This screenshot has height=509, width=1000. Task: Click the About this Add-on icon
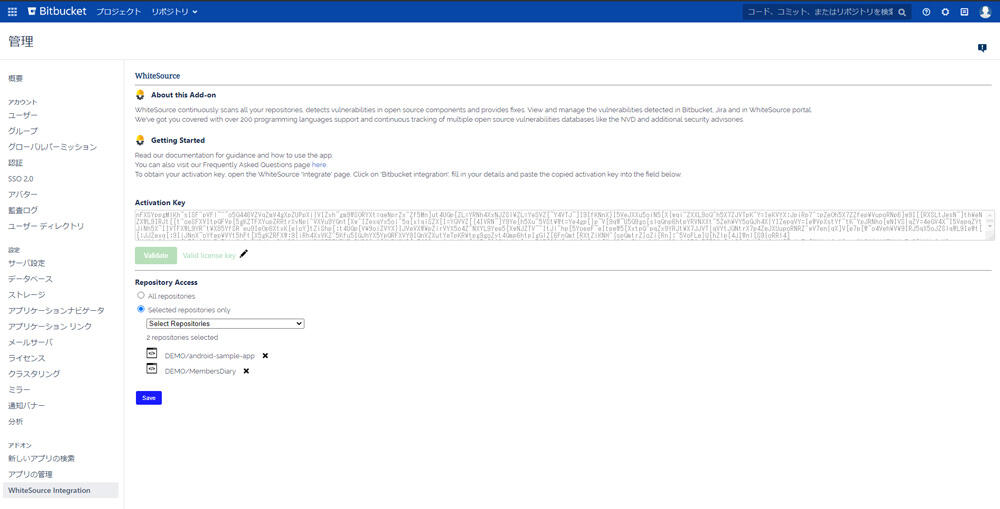pos(140,94)
